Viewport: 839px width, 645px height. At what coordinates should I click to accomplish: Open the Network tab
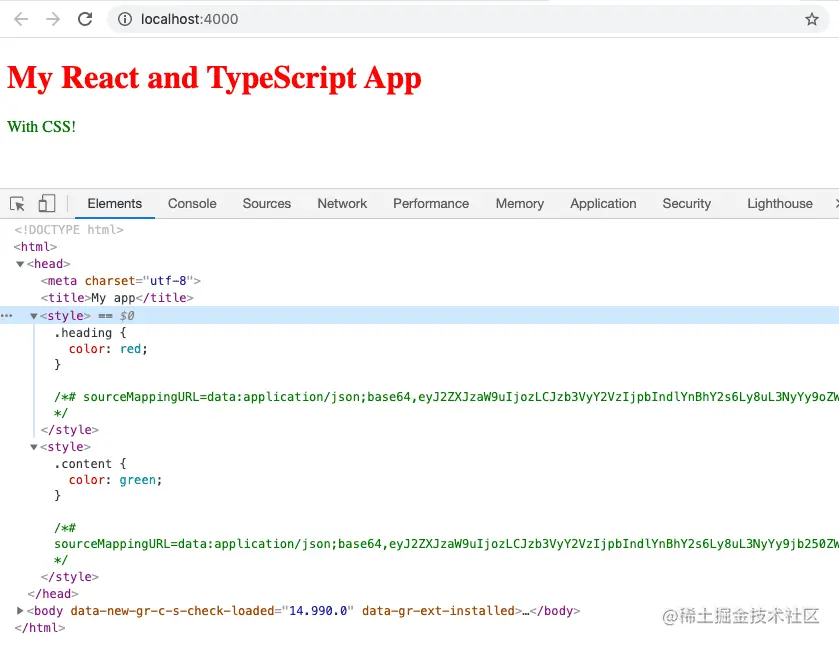click(342, 204)
